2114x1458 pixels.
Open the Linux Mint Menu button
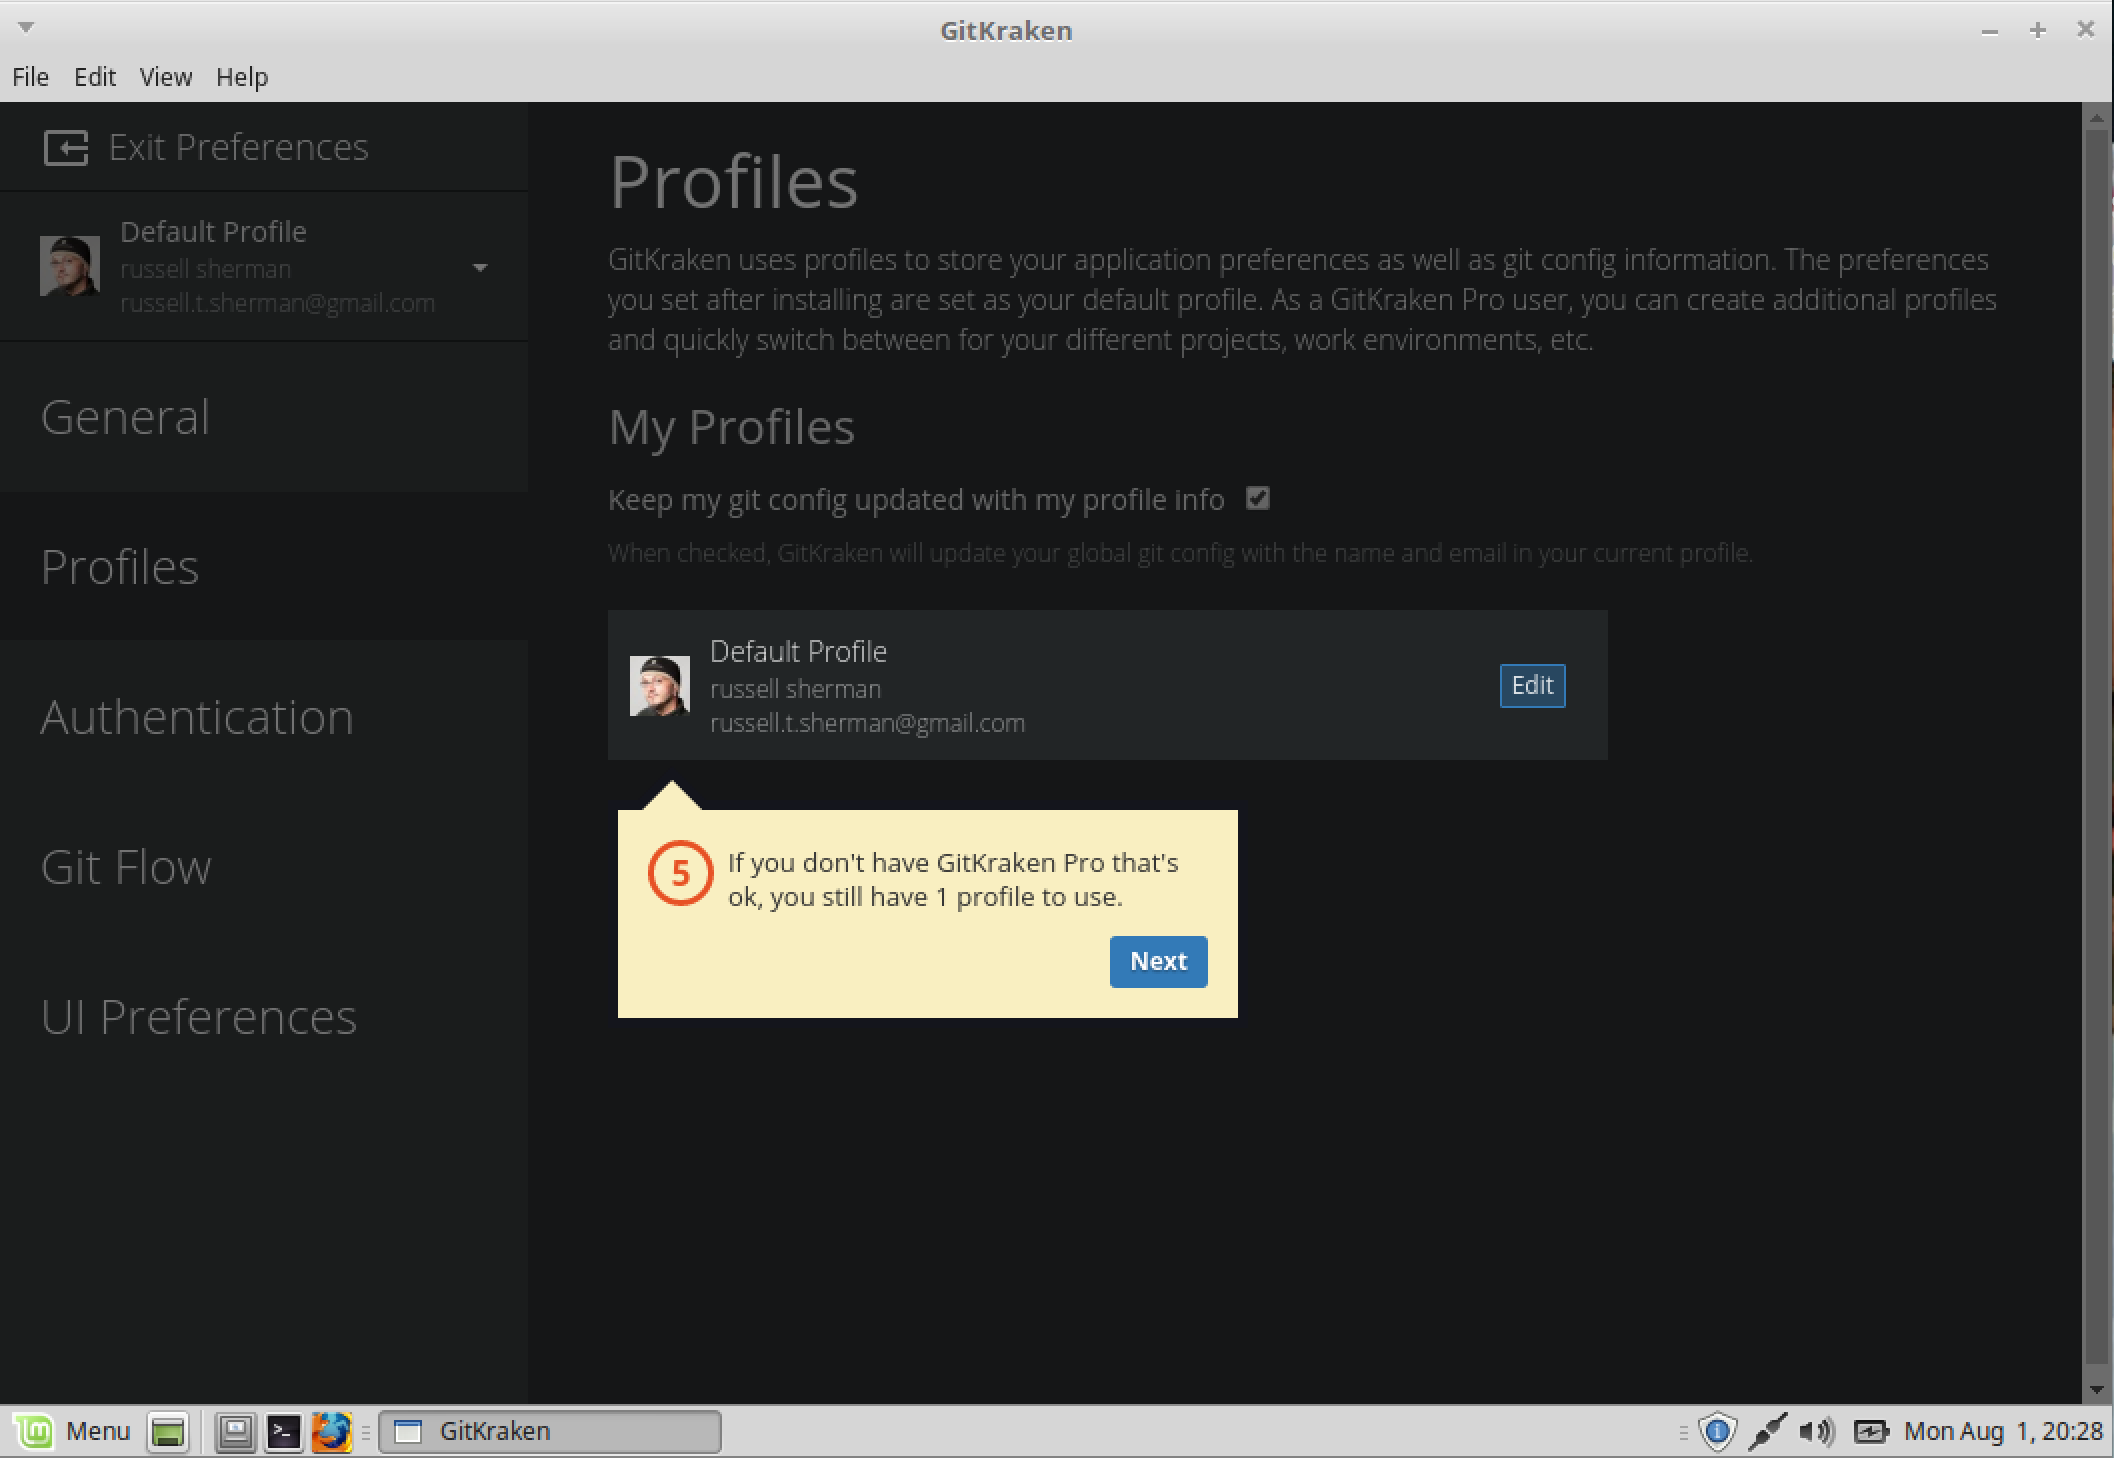[72, 1431]
